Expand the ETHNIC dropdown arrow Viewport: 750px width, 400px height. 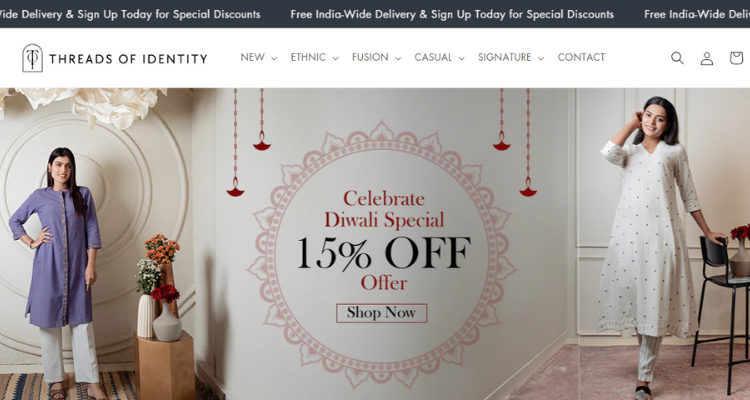(335, 58)
